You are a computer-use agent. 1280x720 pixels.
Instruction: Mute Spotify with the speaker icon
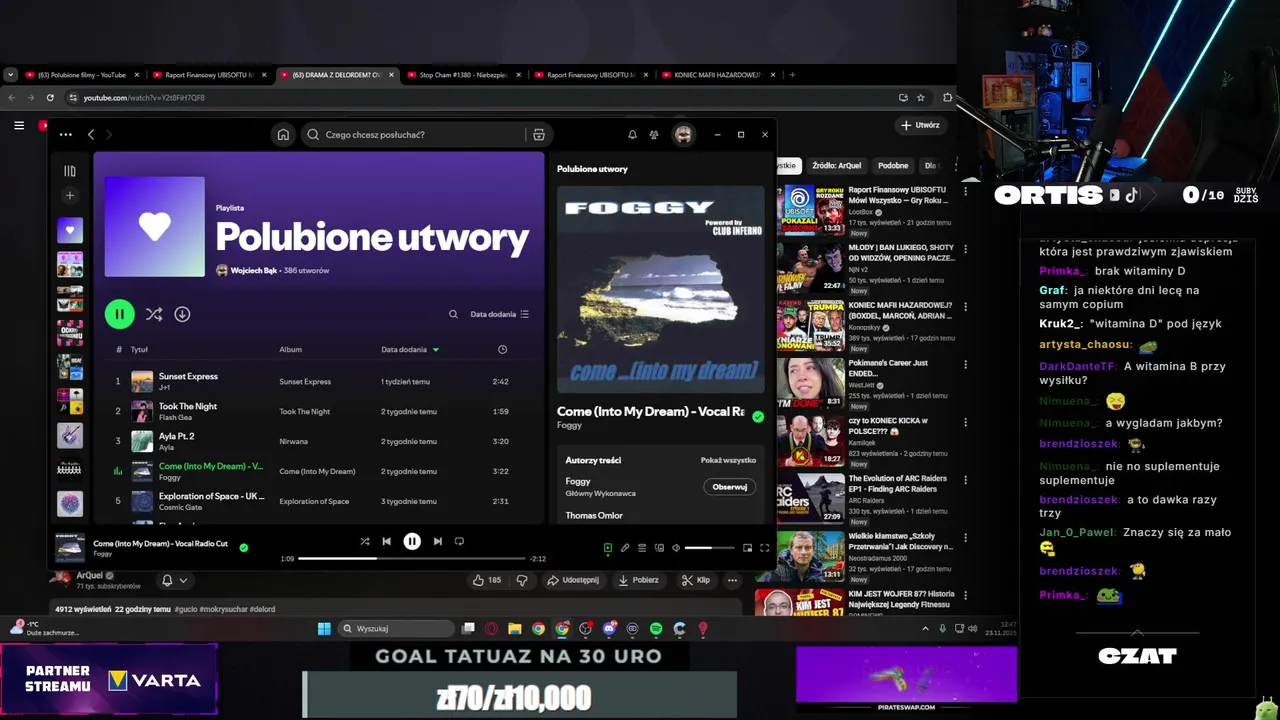(676, 548)
